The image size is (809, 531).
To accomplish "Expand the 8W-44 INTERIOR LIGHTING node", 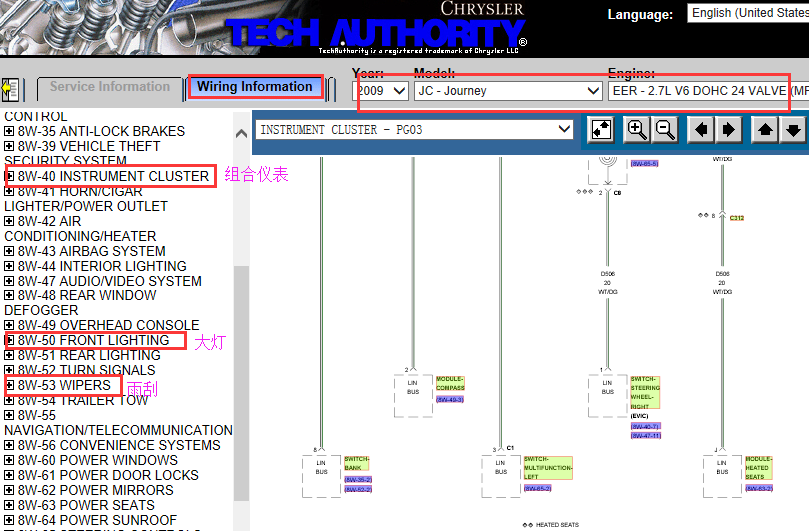I will pyautogui.click(x=9, y=266).
